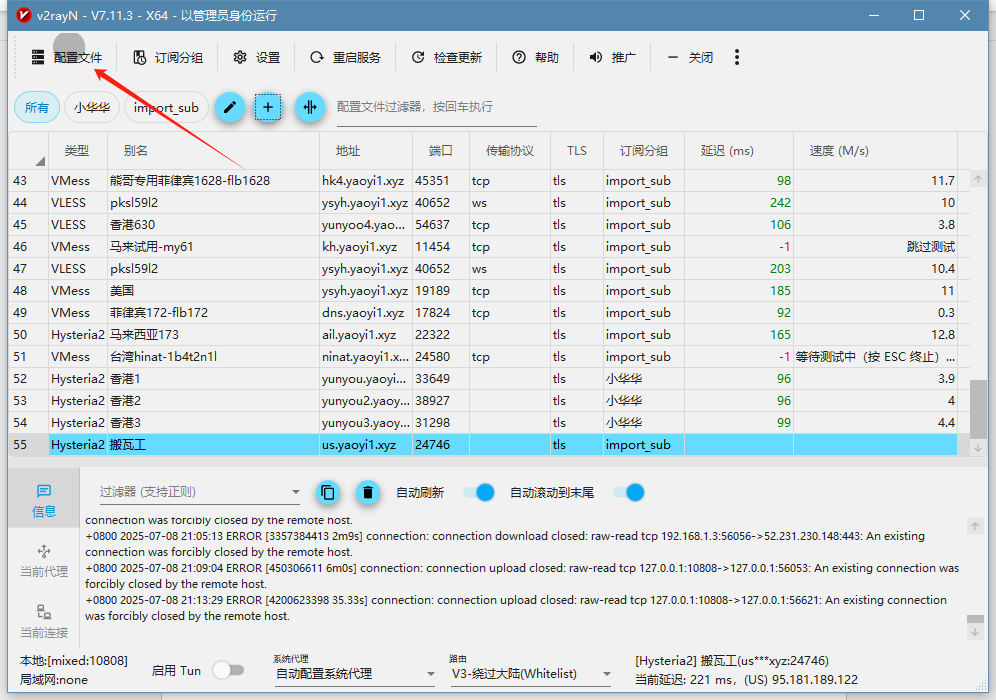Sort by the 速度 (M/s) column header
Screen dimensions: 996x700
point(875,151)
